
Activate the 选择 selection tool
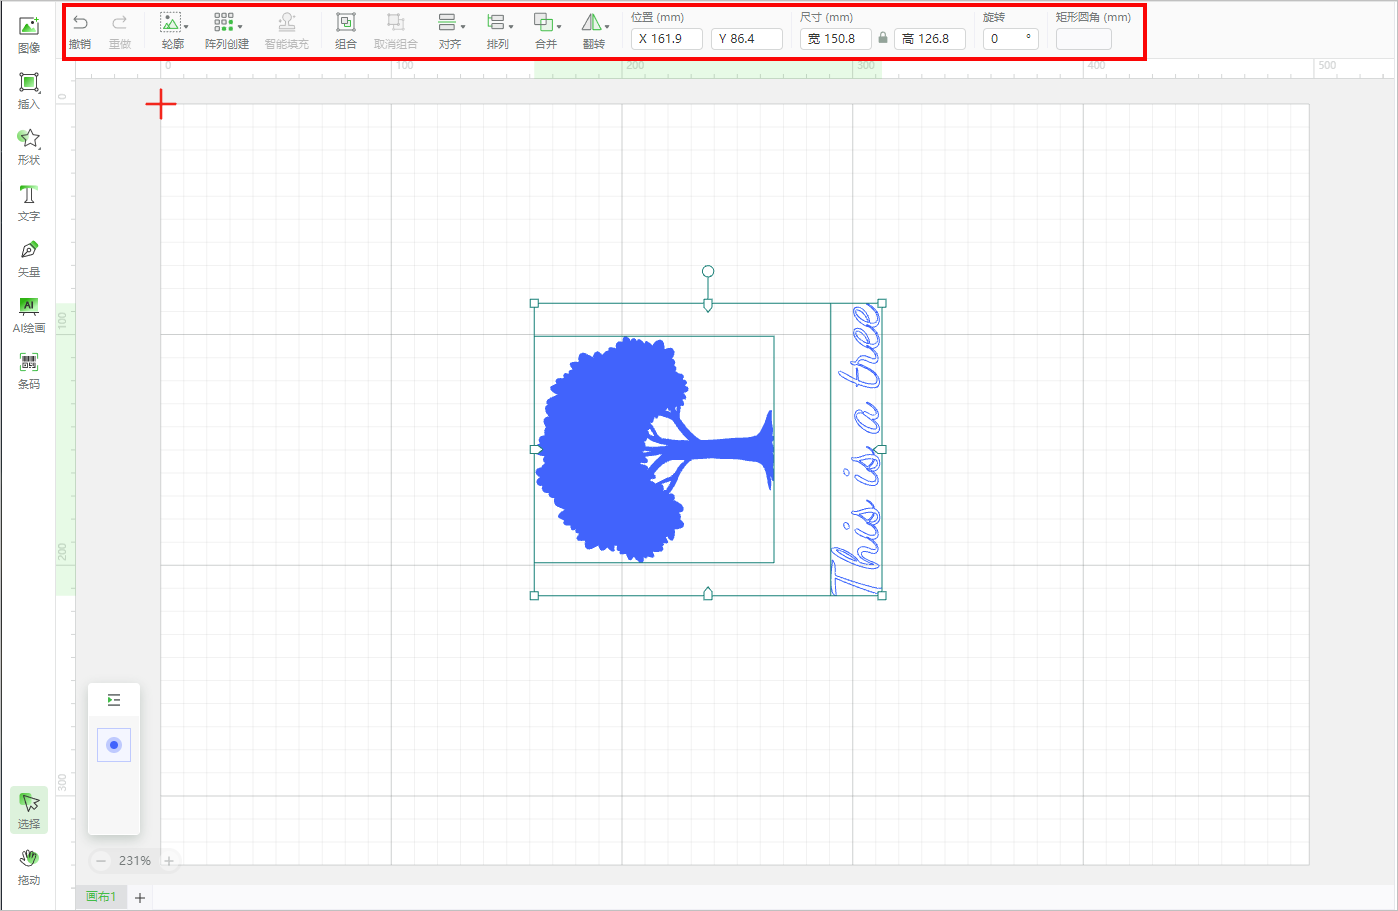click(x=29, y=810)
